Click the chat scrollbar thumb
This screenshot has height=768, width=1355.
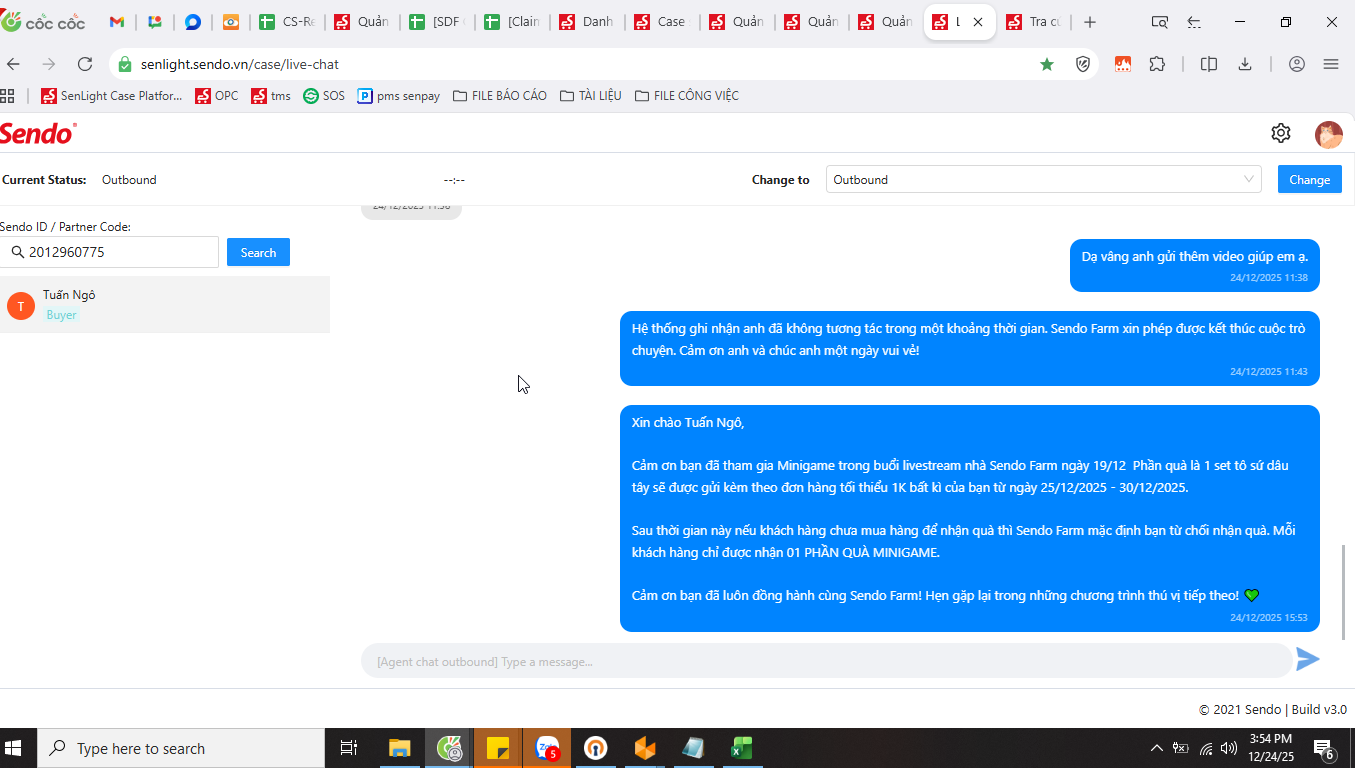[1343, 592]
